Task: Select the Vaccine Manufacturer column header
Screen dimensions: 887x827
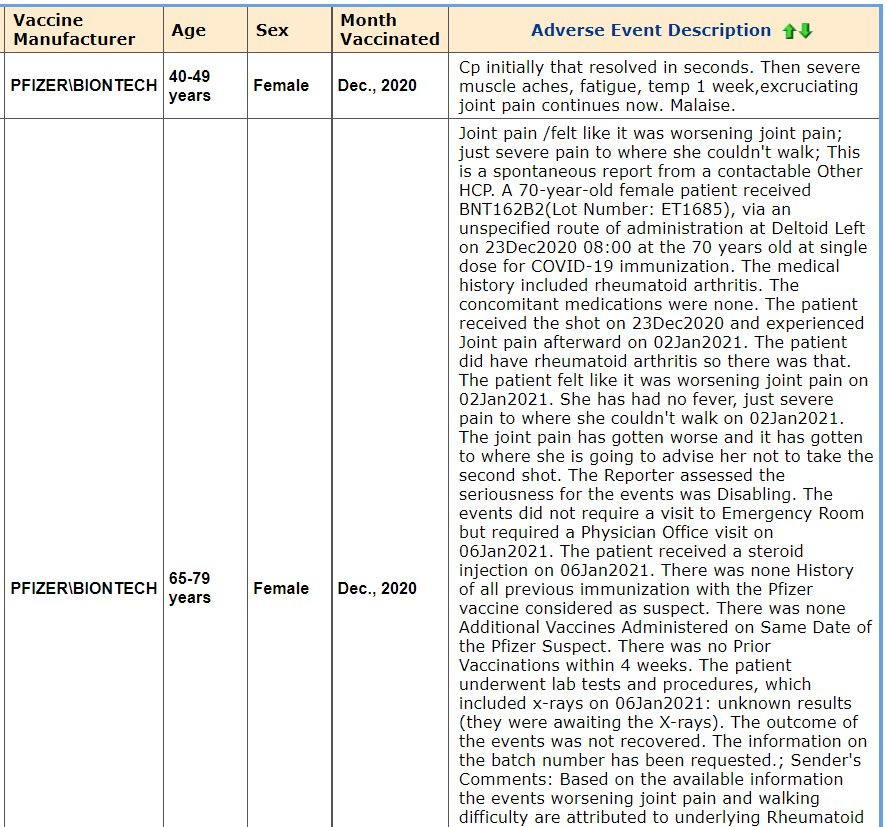Action: 83,30
